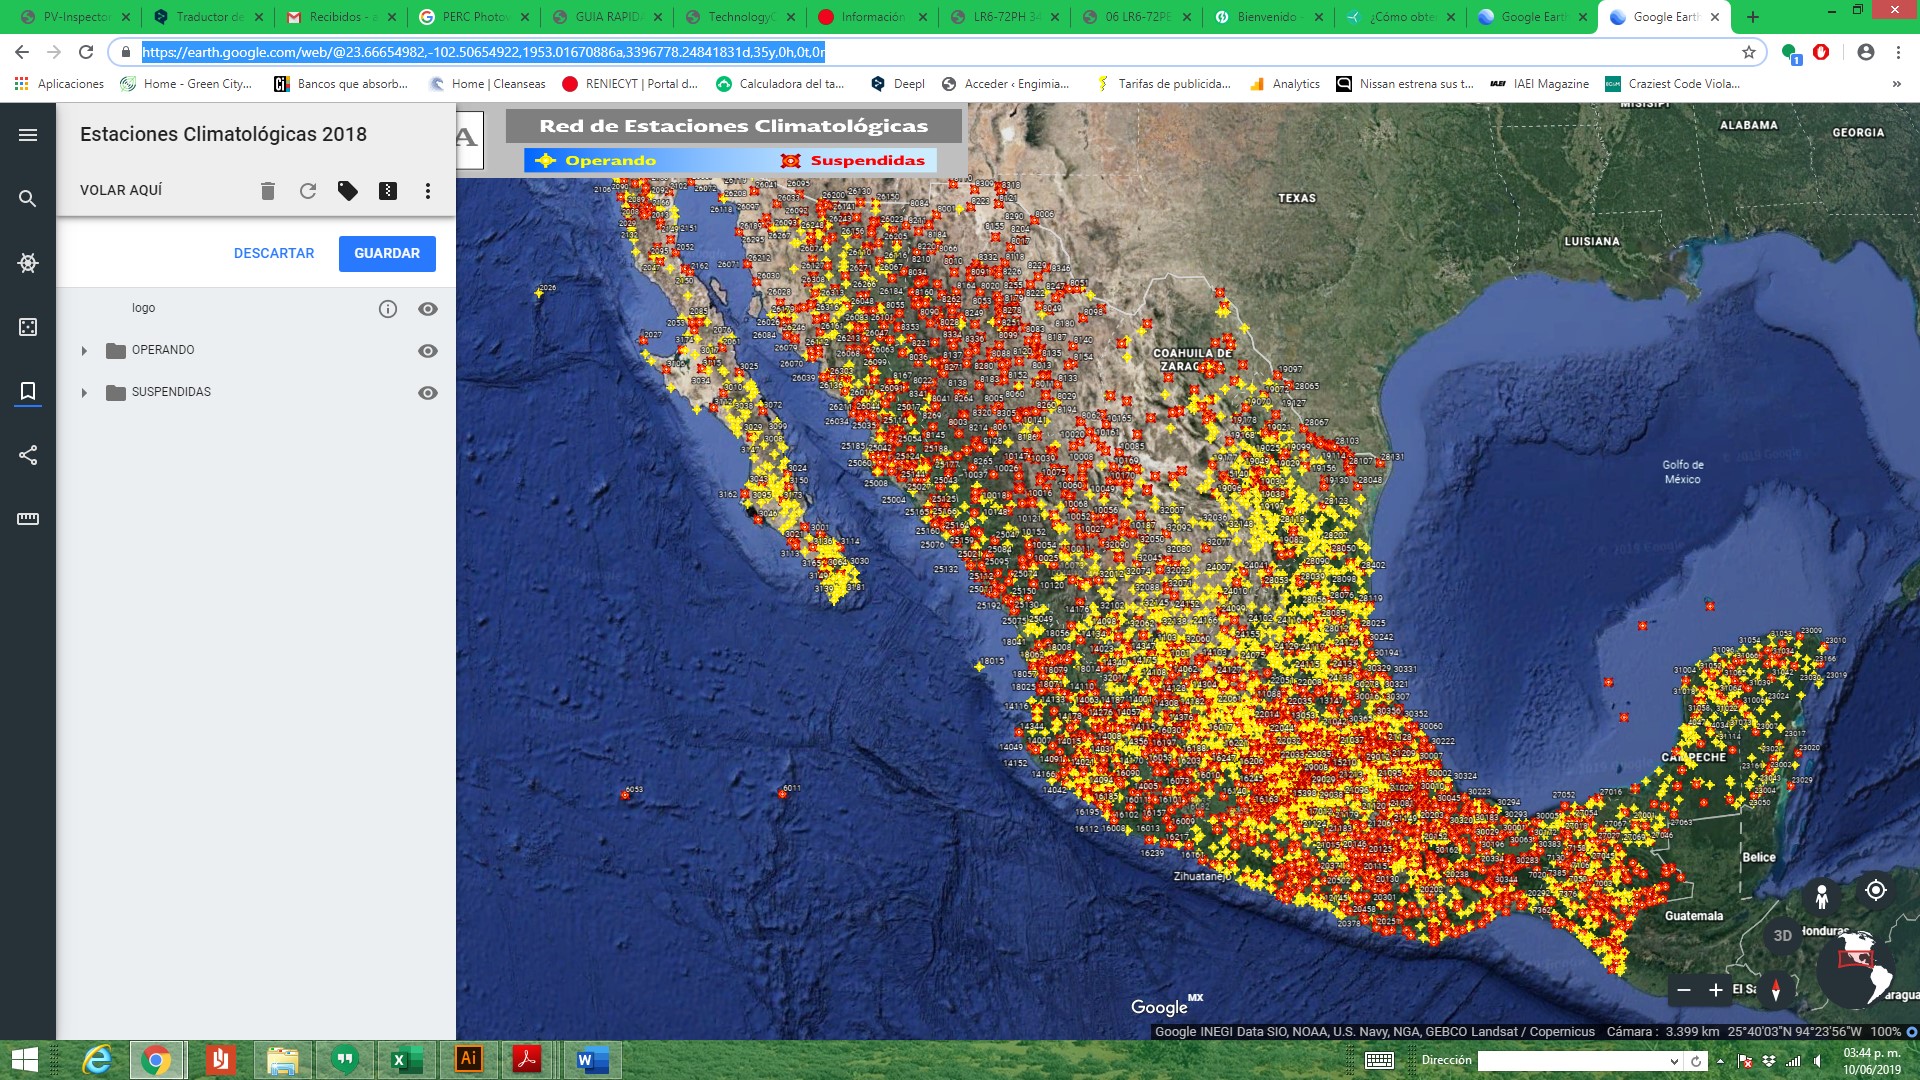Click the tag icon in project toolbar
Viewport: 1920px width, 1080px height.
[348, 191]
